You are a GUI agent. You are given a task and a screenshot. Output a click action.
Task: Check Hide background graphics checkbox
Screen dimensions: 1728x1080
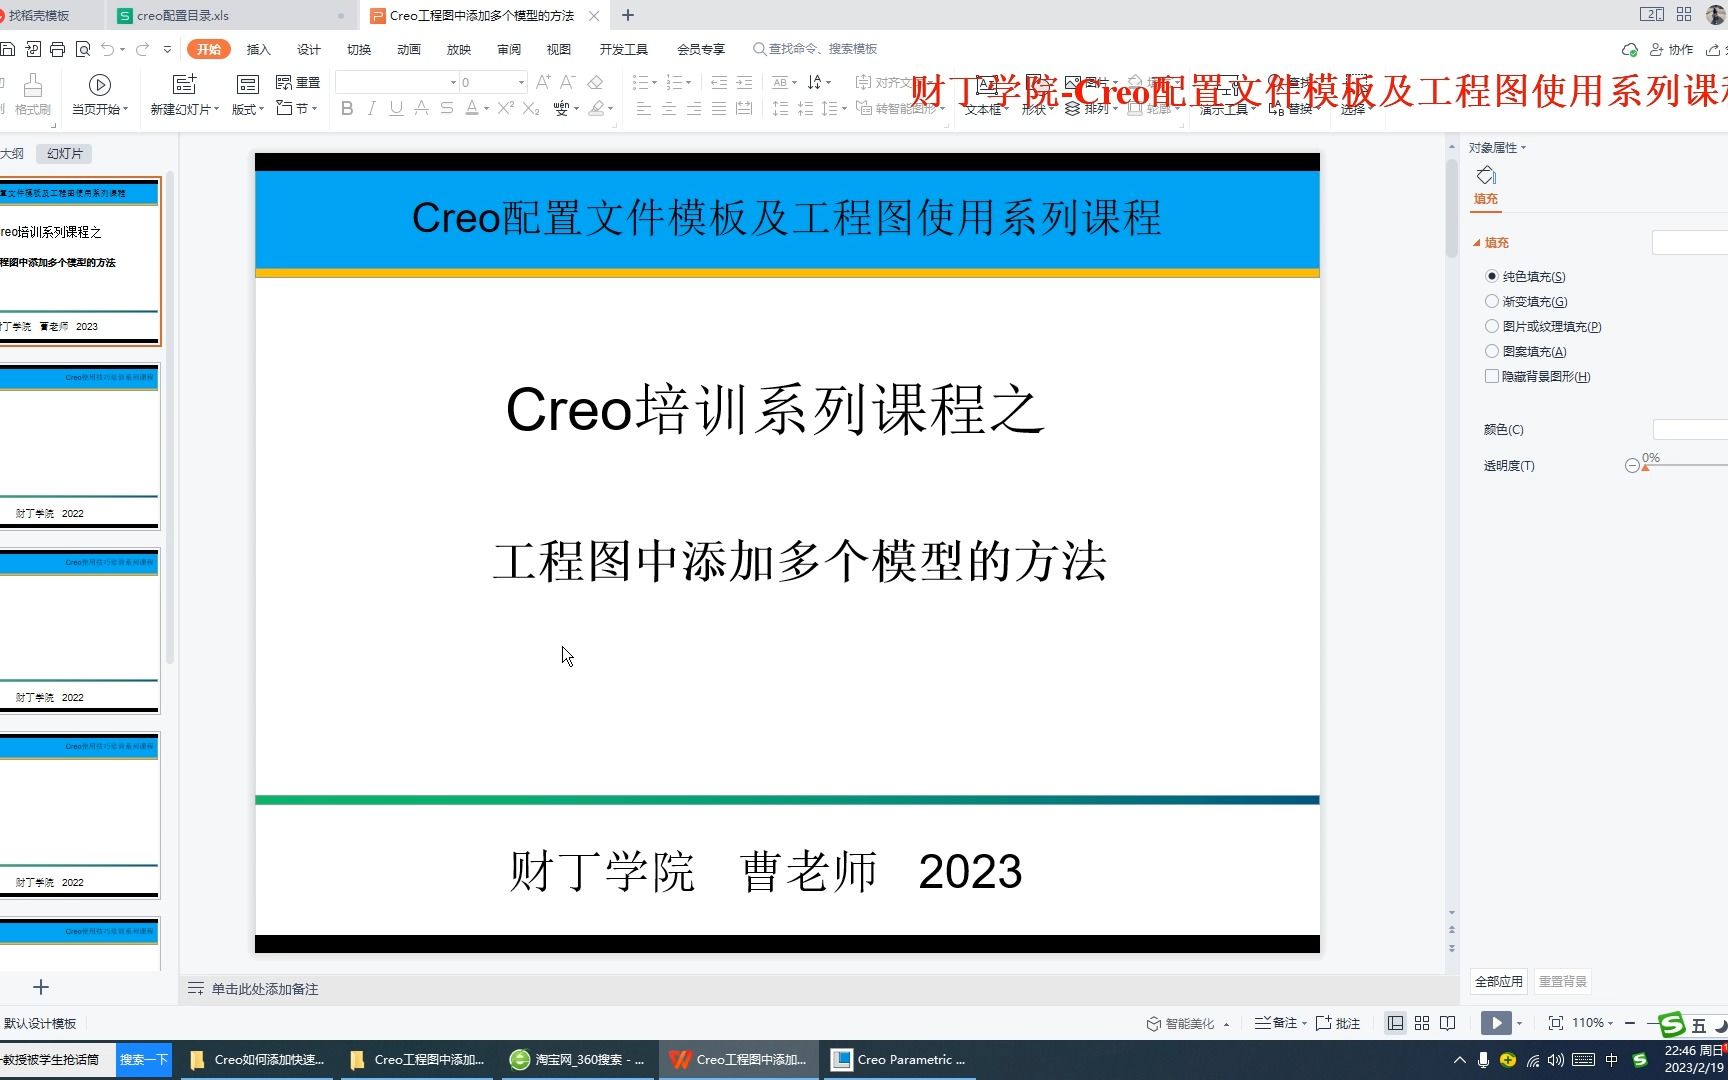(x=1492, y=376)
